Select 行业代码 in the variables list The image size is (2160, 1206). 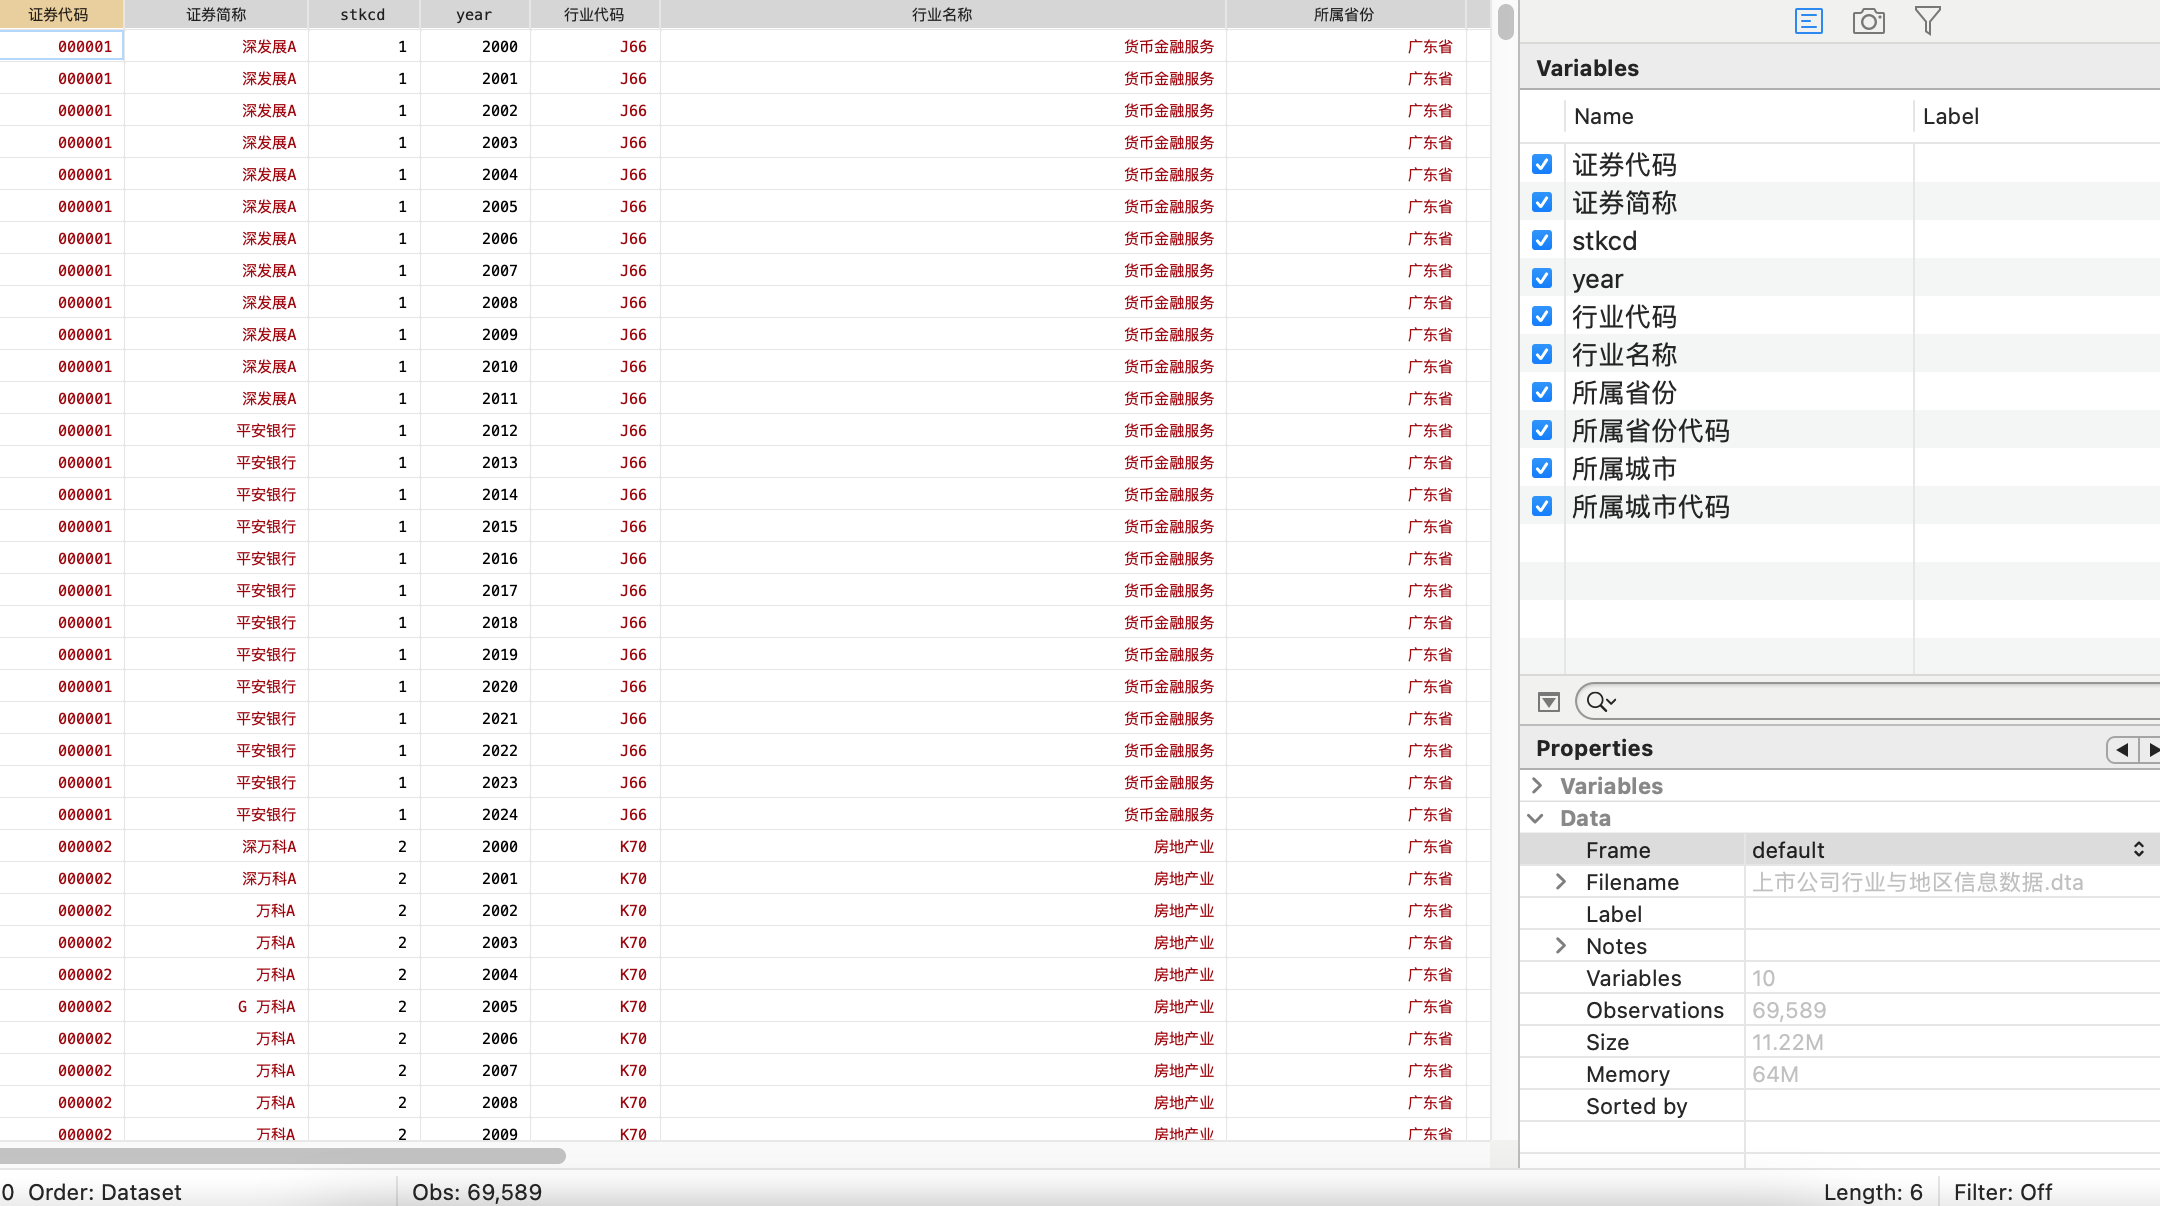pyautogui.click(x=1625, y=316)
